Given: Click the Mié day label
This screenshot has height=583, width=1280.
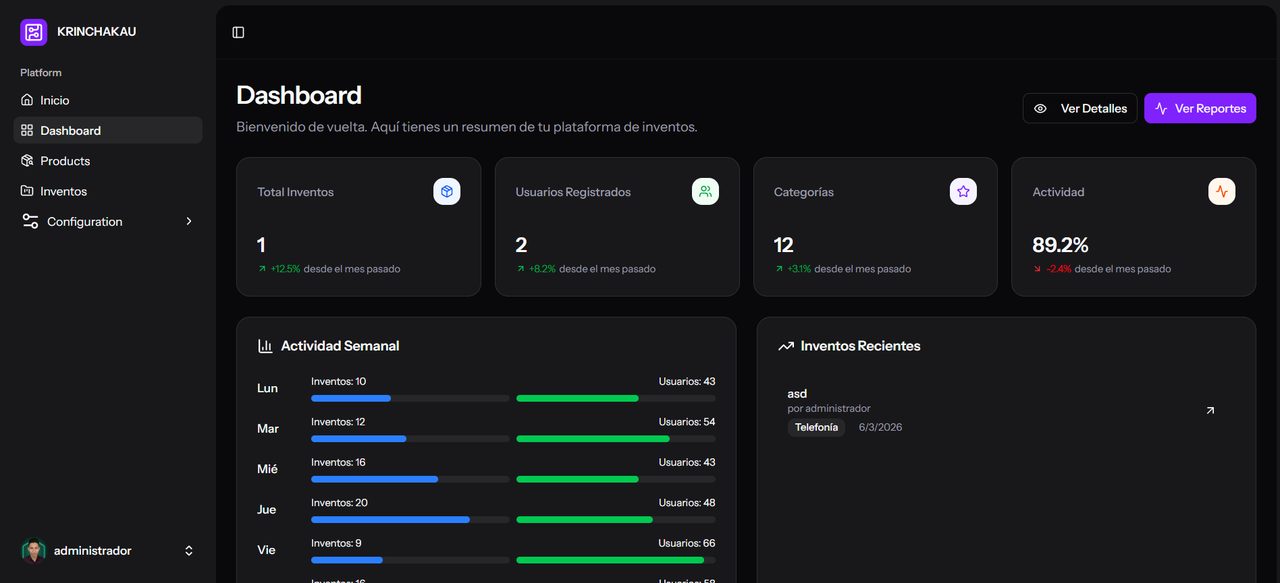Looking at the screenshot, I should click(267, 469).
